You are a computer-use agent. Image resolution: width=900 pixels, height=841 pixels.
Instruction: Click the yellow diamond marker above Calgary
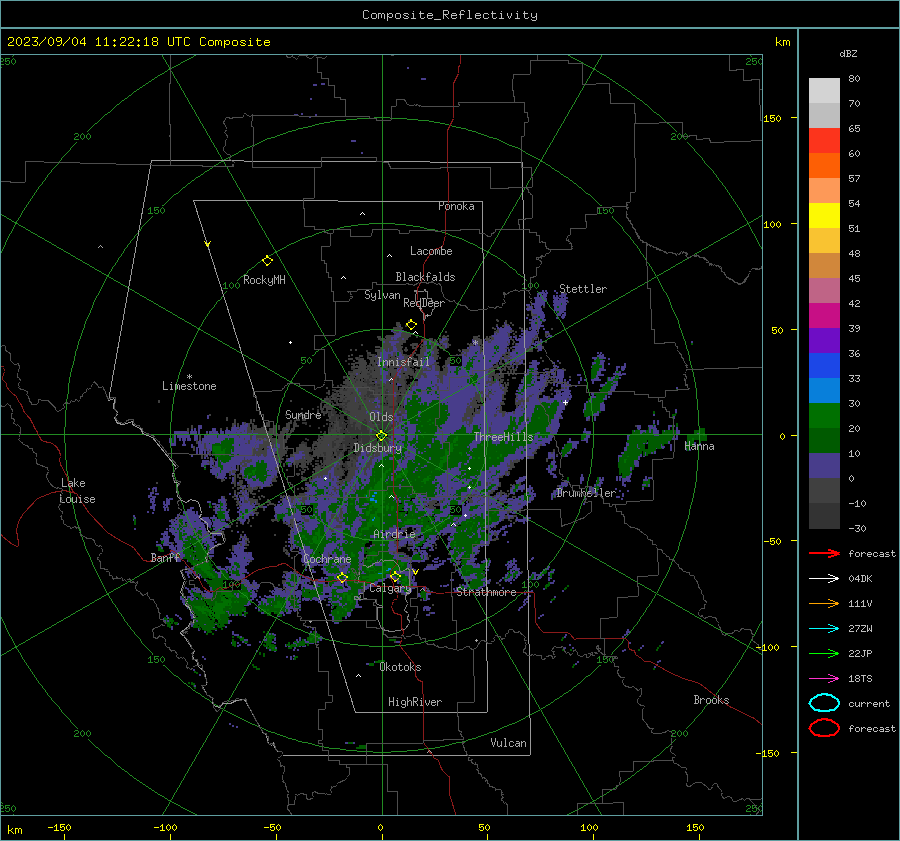pos(395,576)
